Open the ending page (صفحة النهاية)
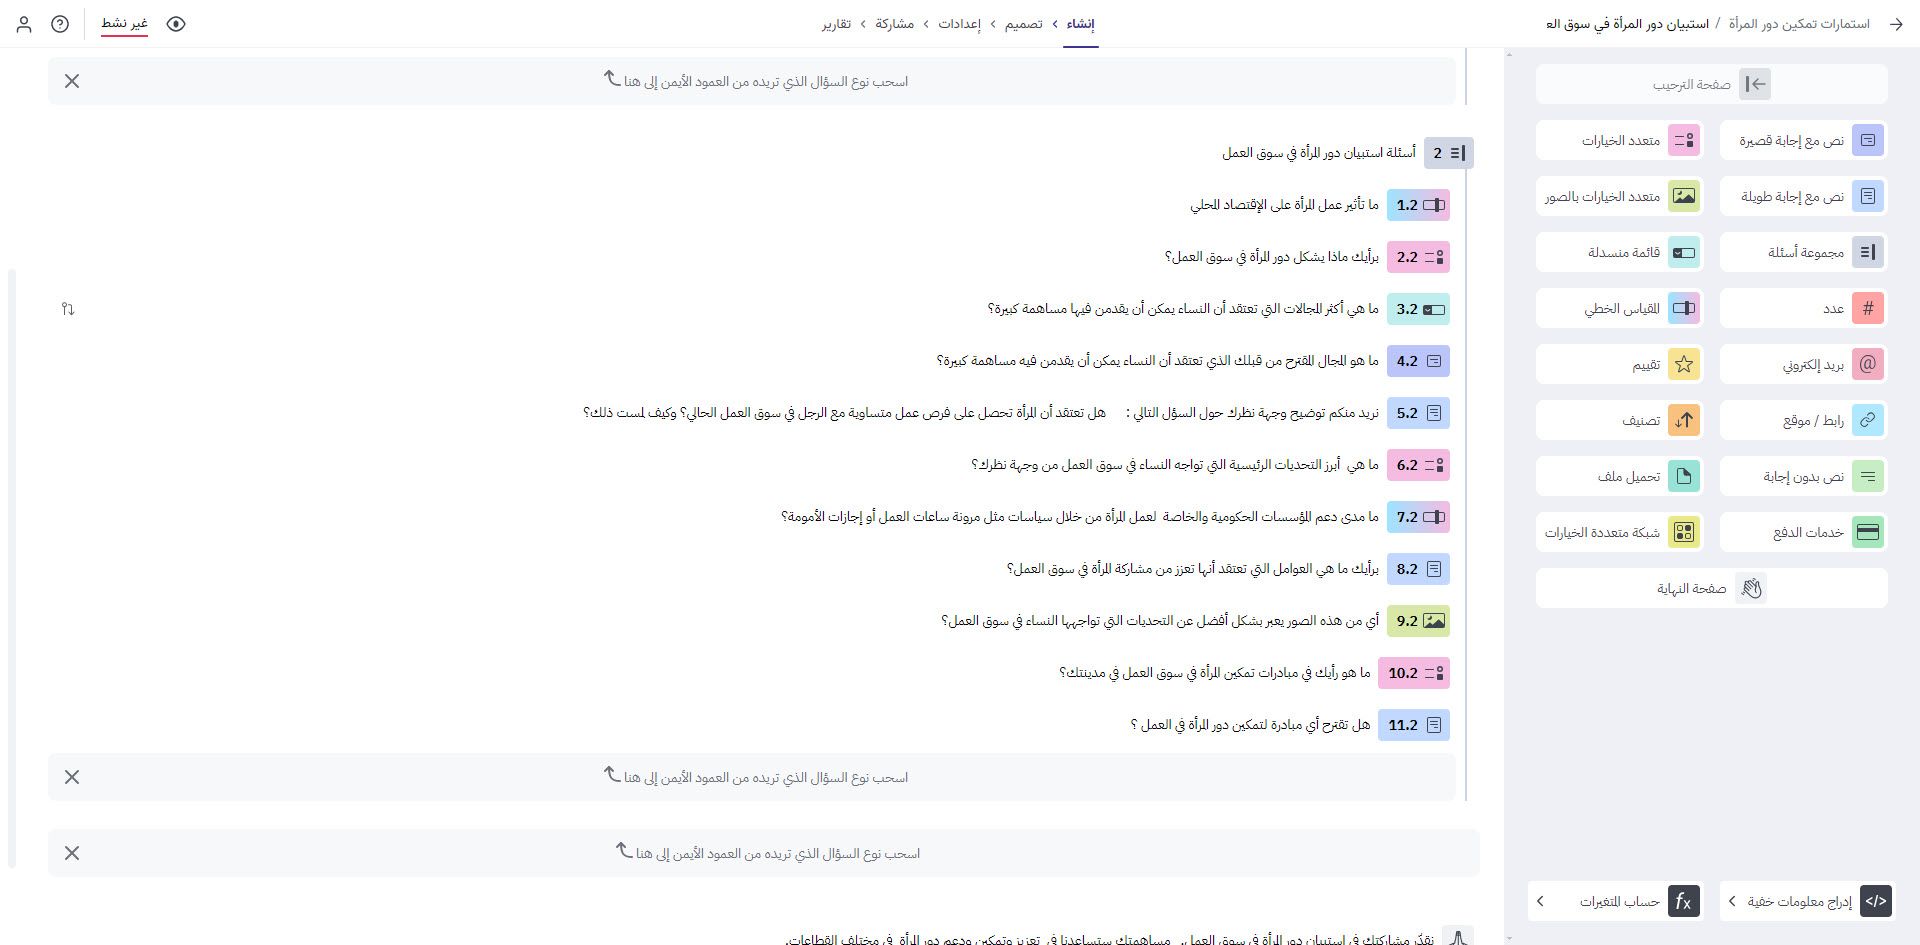This screenshot has height=945, width=1920. pyautogui.click(x=1711, y=588)
